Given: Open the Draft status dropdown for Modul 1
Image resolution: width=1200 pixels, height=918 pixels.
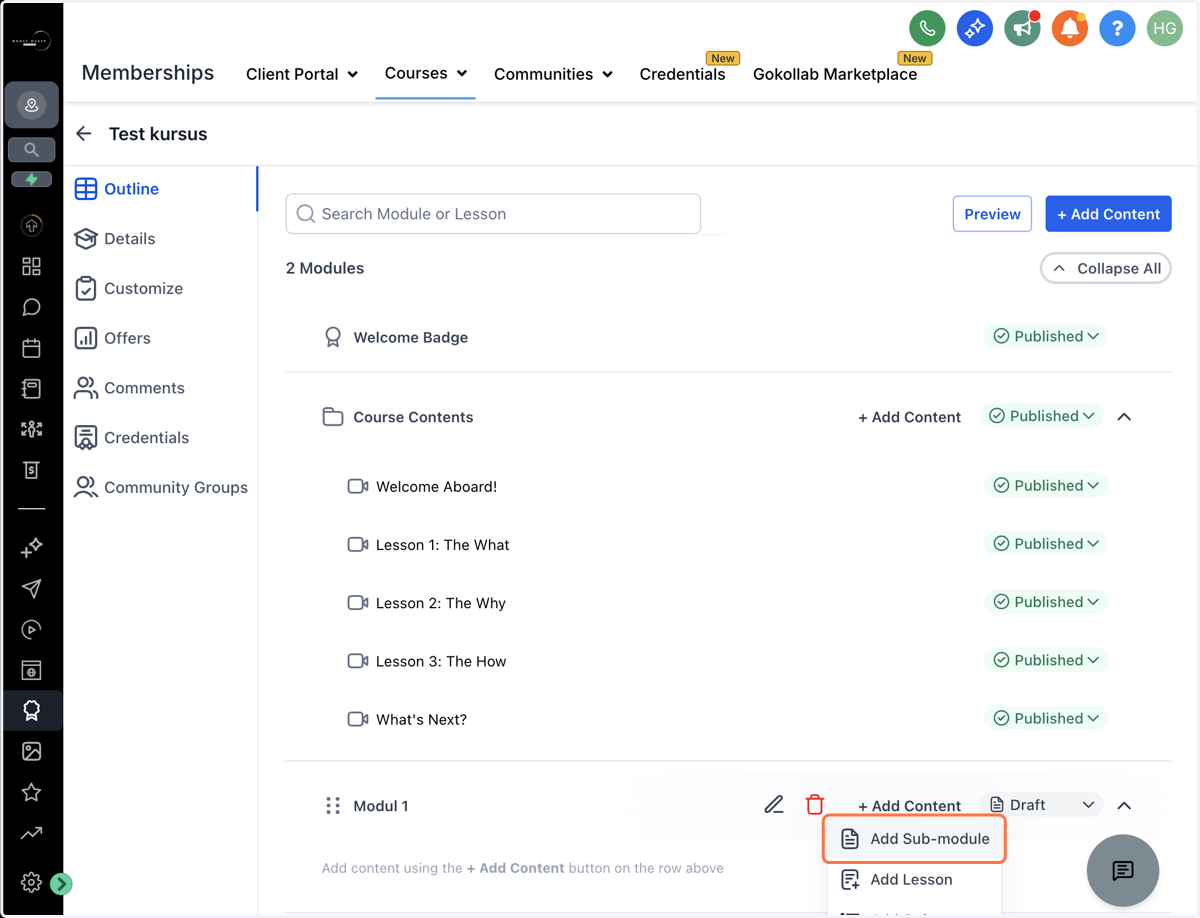Looking at the screenshot, I should 1041,805.
